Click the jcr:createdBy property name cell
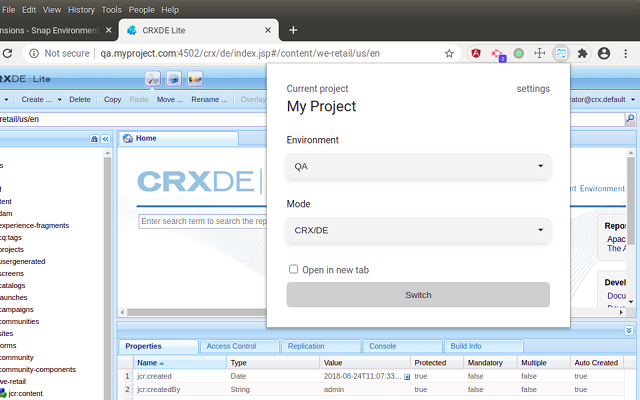This screenshot has width=640, height=400. coord(180,389)
